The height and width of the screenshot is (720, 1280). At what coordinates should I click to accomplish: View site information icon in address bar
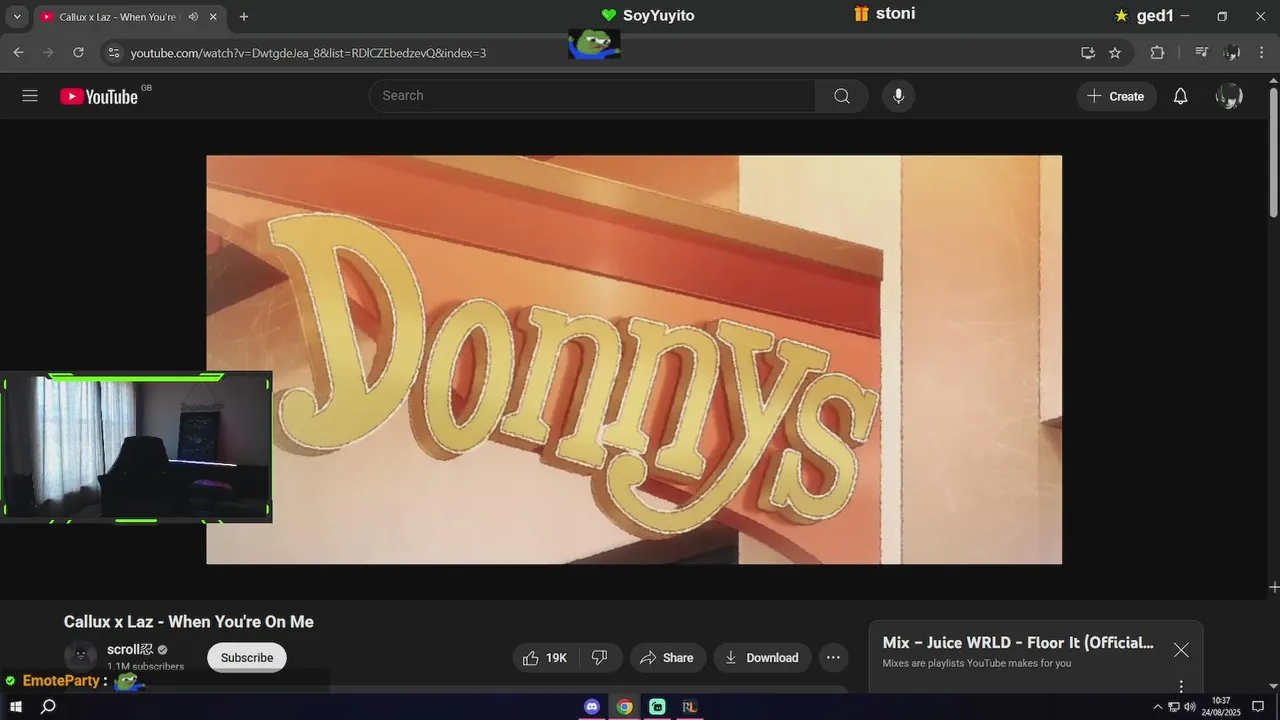[x=113, y=52]
